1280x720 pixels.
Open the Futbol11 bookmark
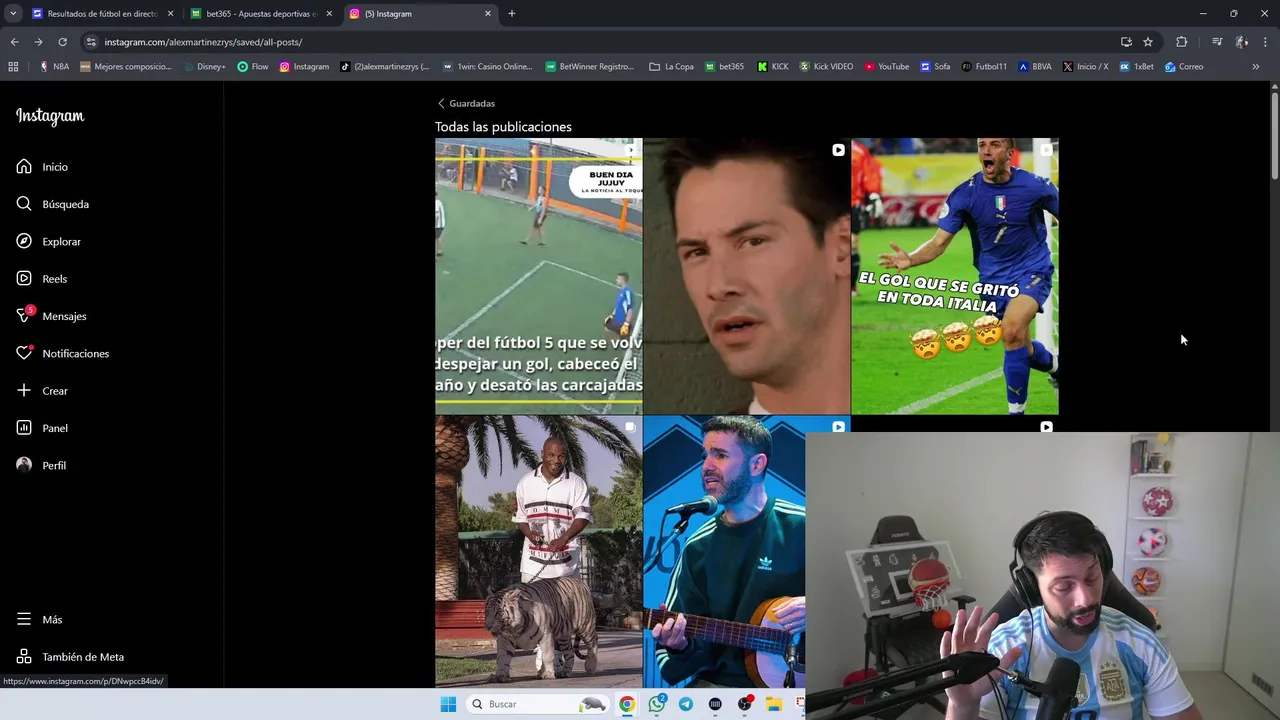coord(984,67)
